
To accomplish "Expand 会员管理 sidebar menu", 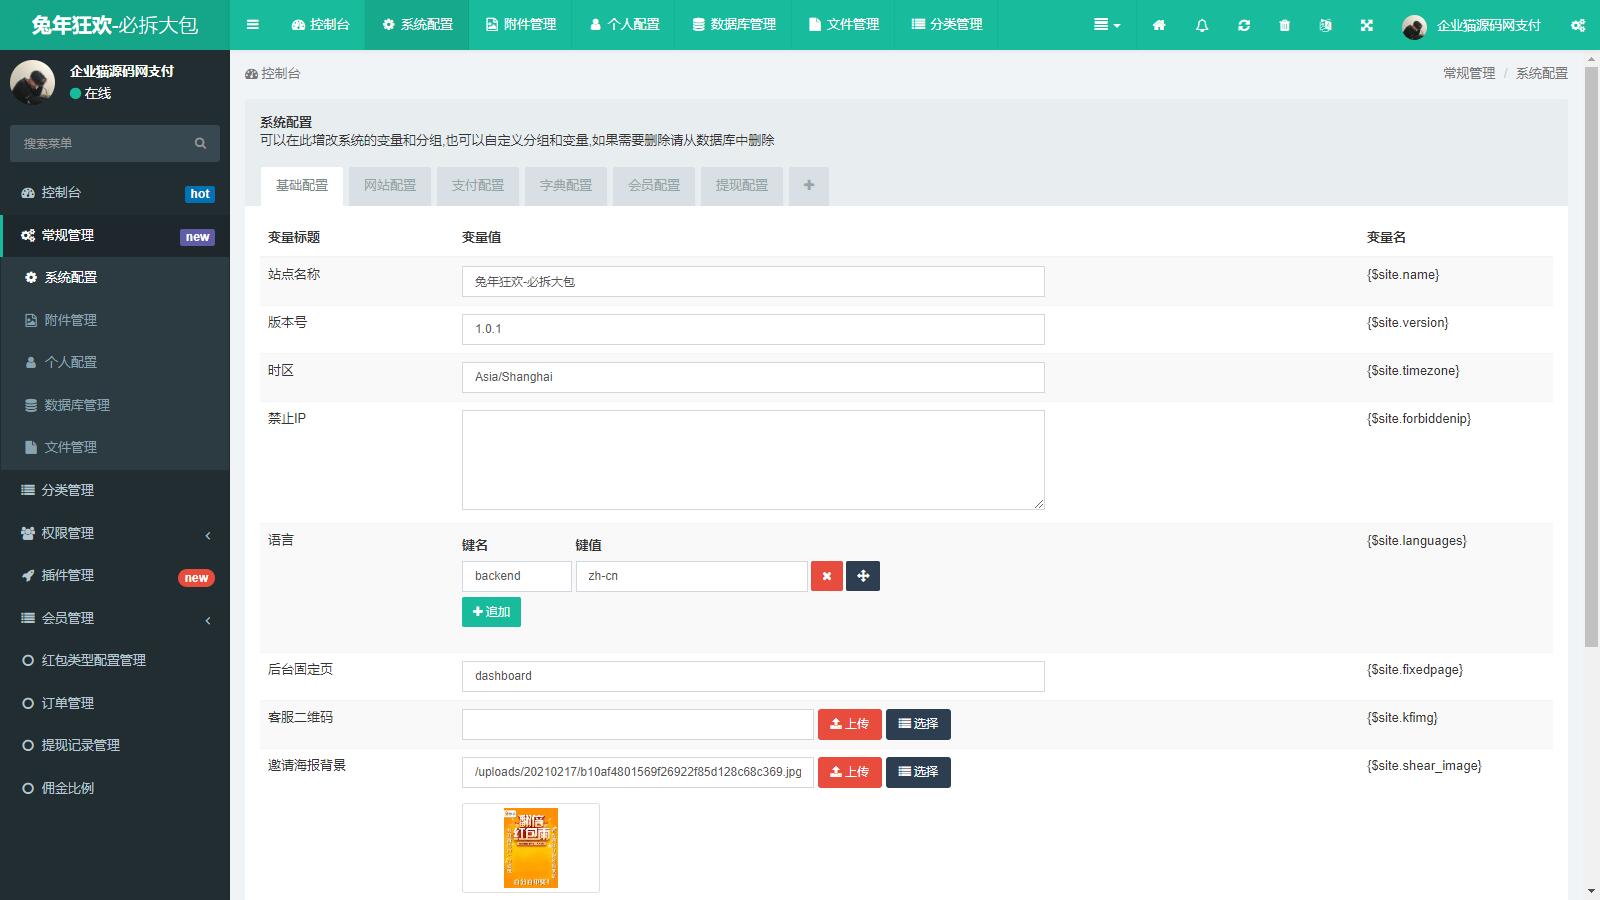I will (x=115, y=618).
